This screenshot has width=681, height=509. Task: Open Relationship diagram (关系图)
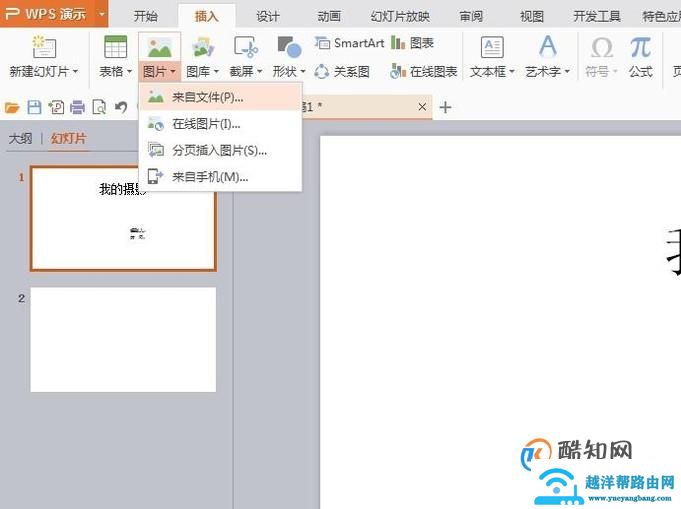coord(342,71)
